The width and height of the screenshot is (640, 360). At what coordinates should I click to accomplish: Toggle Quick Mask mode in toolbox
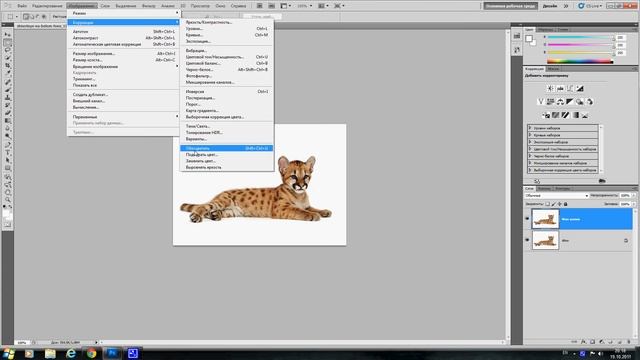point(7,224)
